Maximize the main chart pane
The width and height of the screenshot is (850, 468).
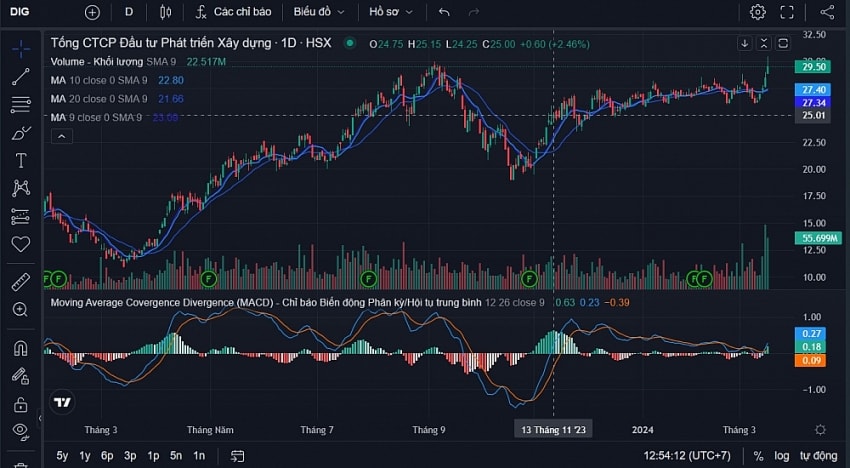[x=783, y=43]
